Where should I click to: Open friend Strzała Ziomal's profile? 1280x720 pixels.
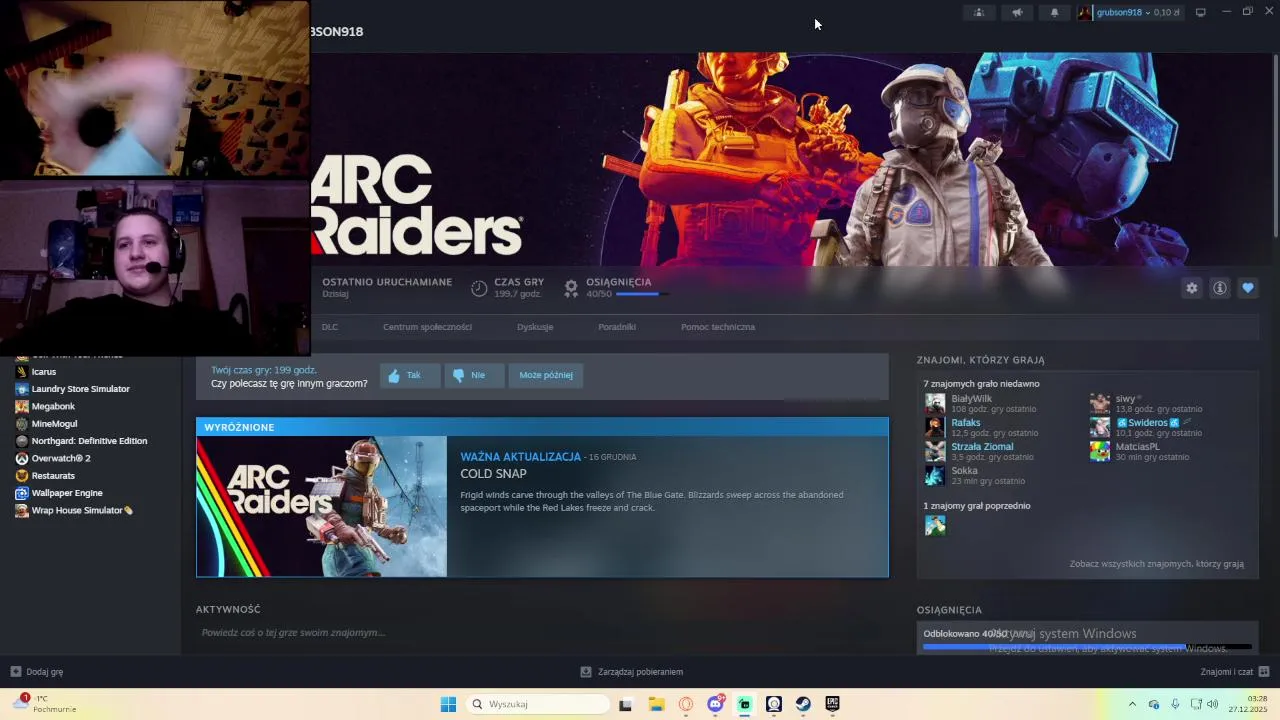(x=982, y=447)
